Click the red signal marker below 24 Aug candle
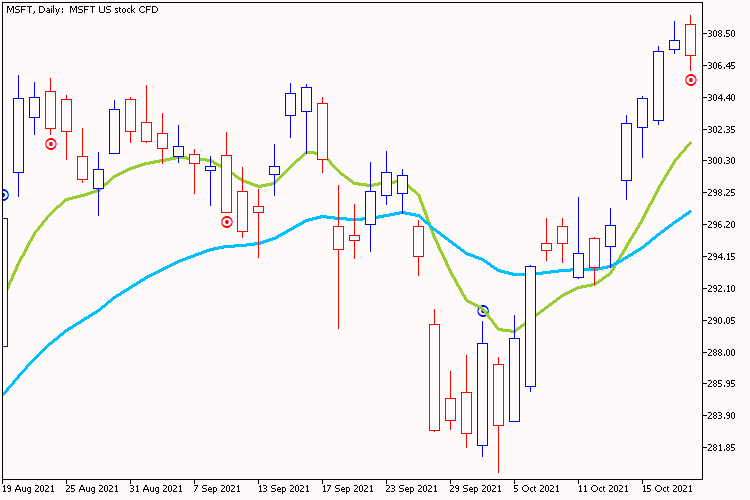Screen dimensions: 750x500 [x=51, y=144]
